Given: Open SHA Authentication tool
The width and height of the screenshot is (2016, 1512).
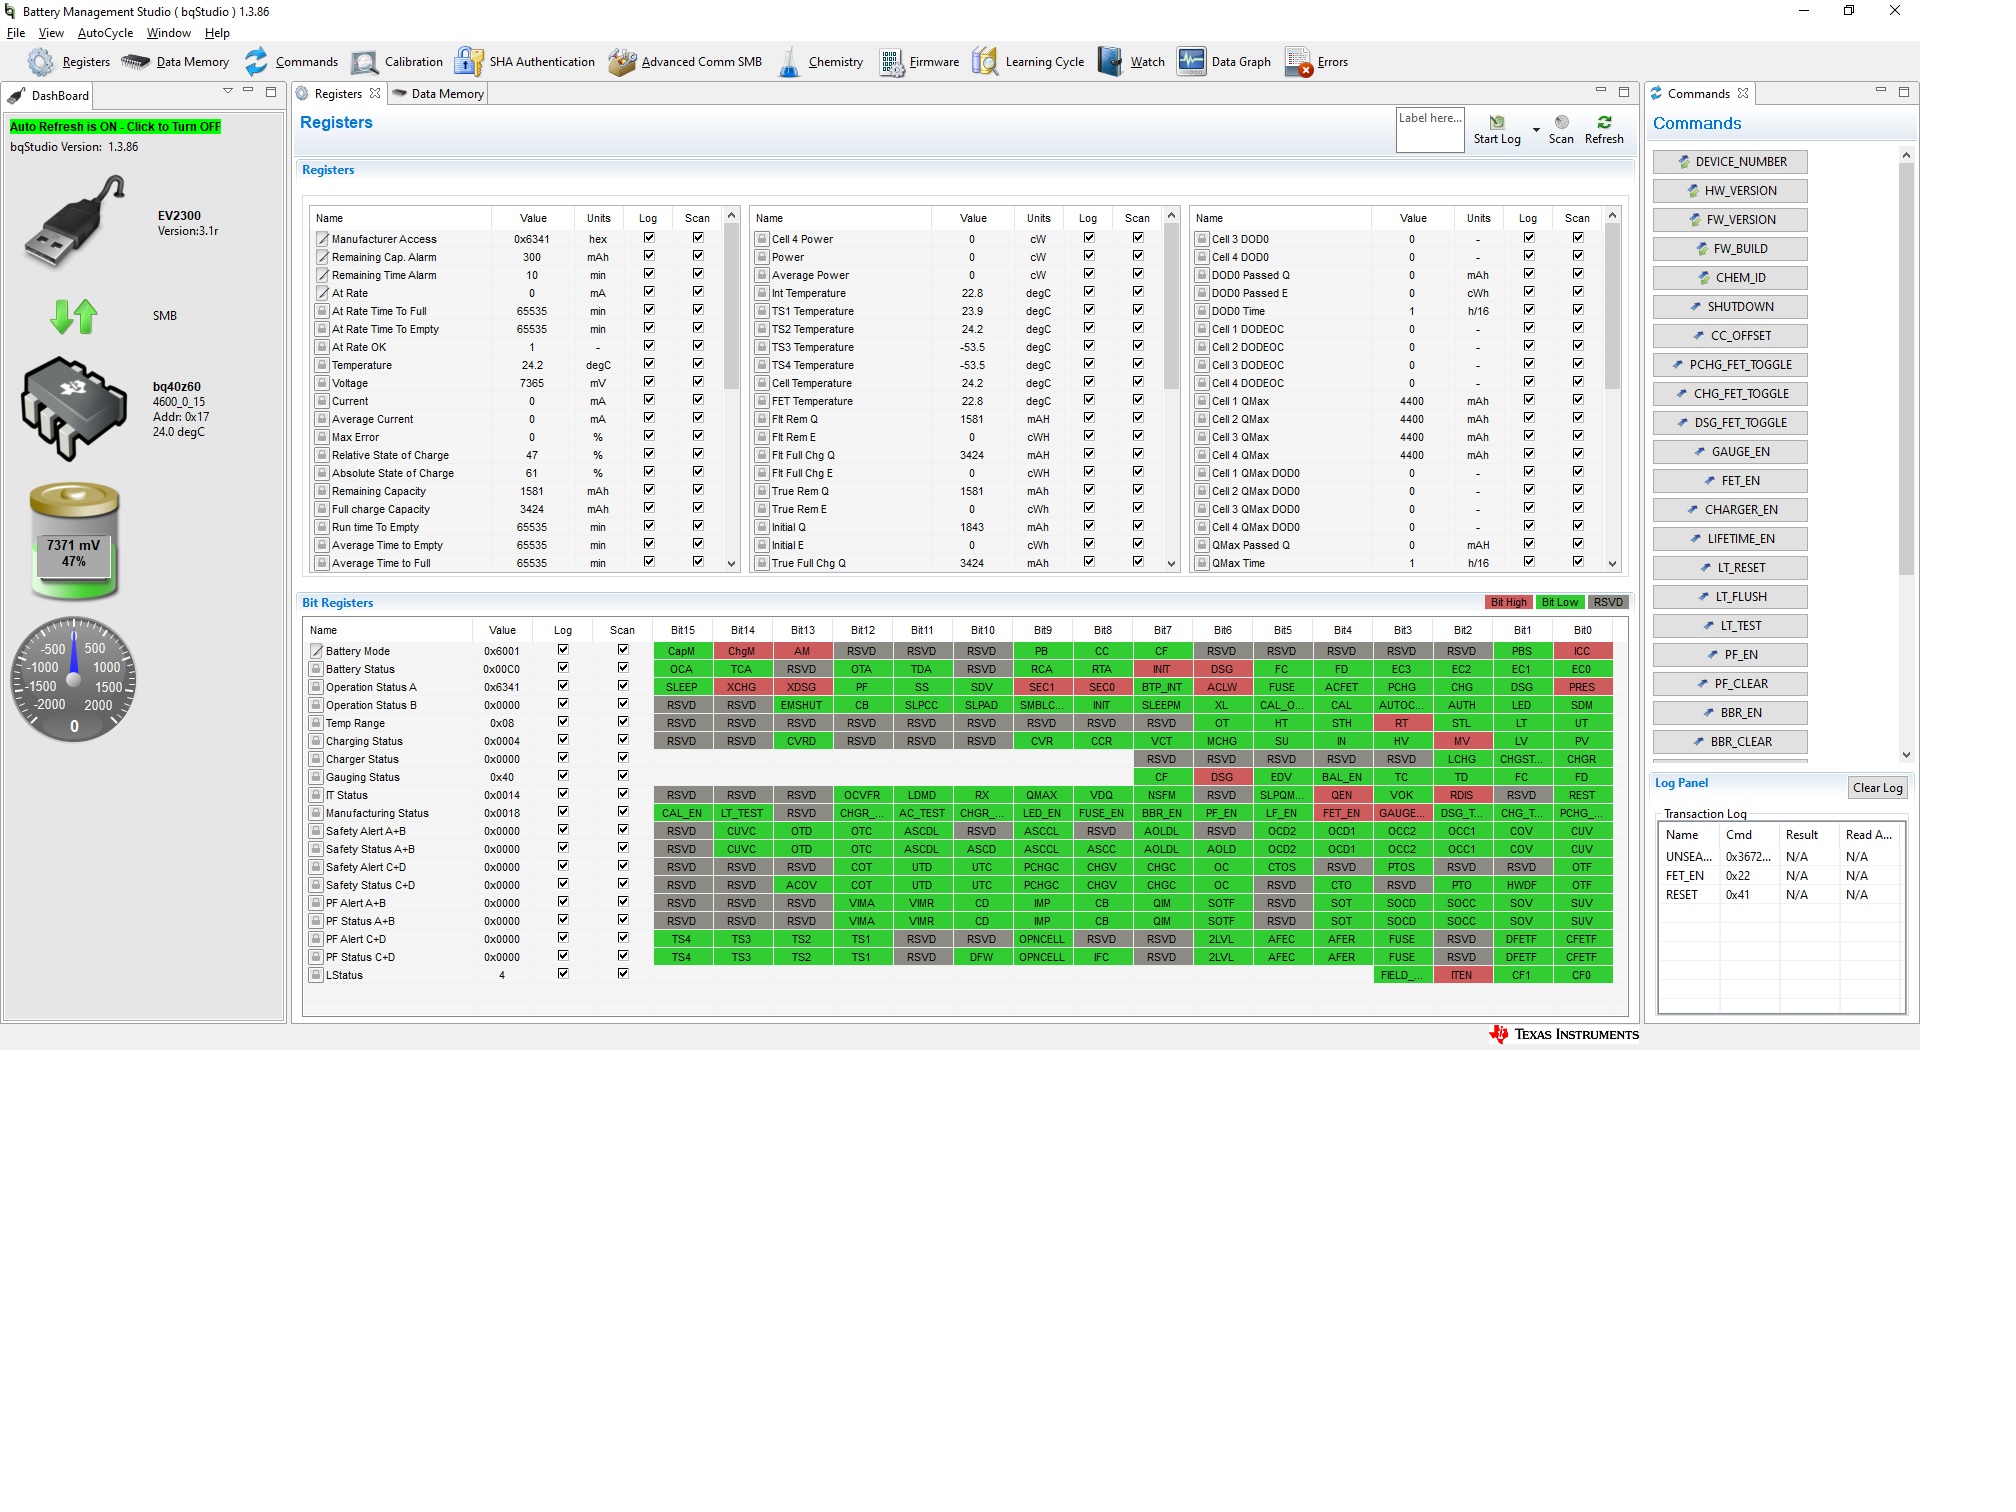Looking at the screenshot, I should tap(524, 62).
